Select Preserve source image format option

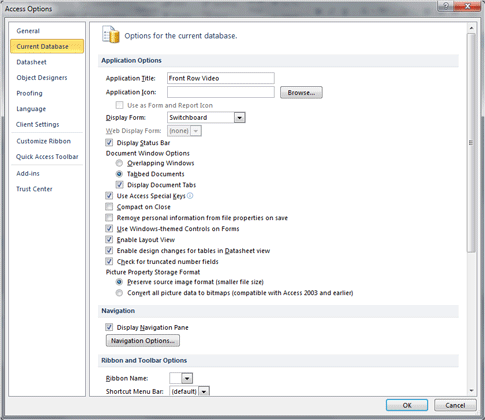click(x=119, y=282)
